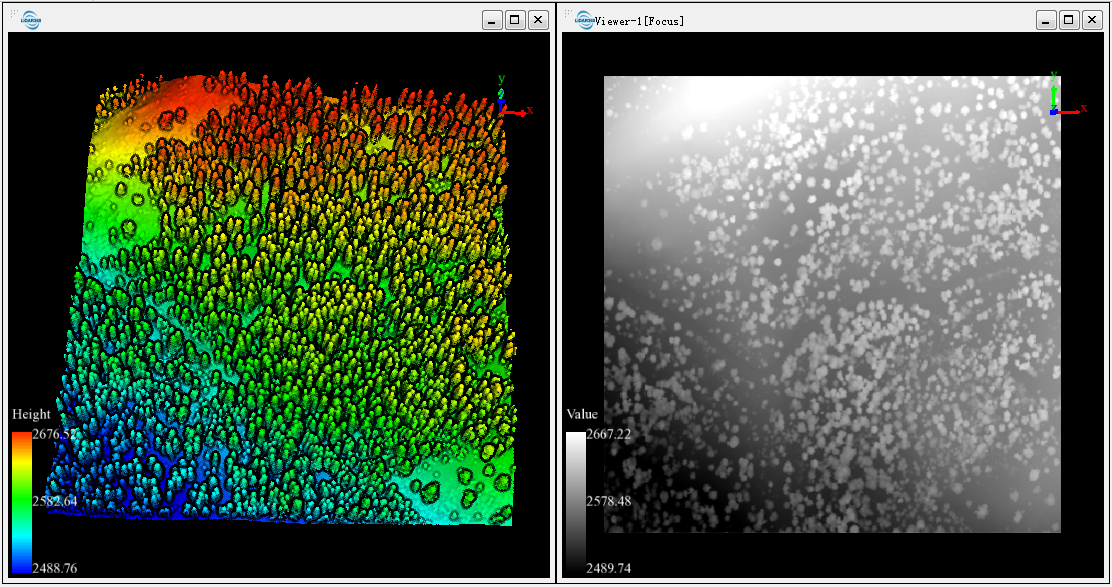This screenshot has height=587, width=1112.
Task: Click the Height legend label
Action: point(31,414)
